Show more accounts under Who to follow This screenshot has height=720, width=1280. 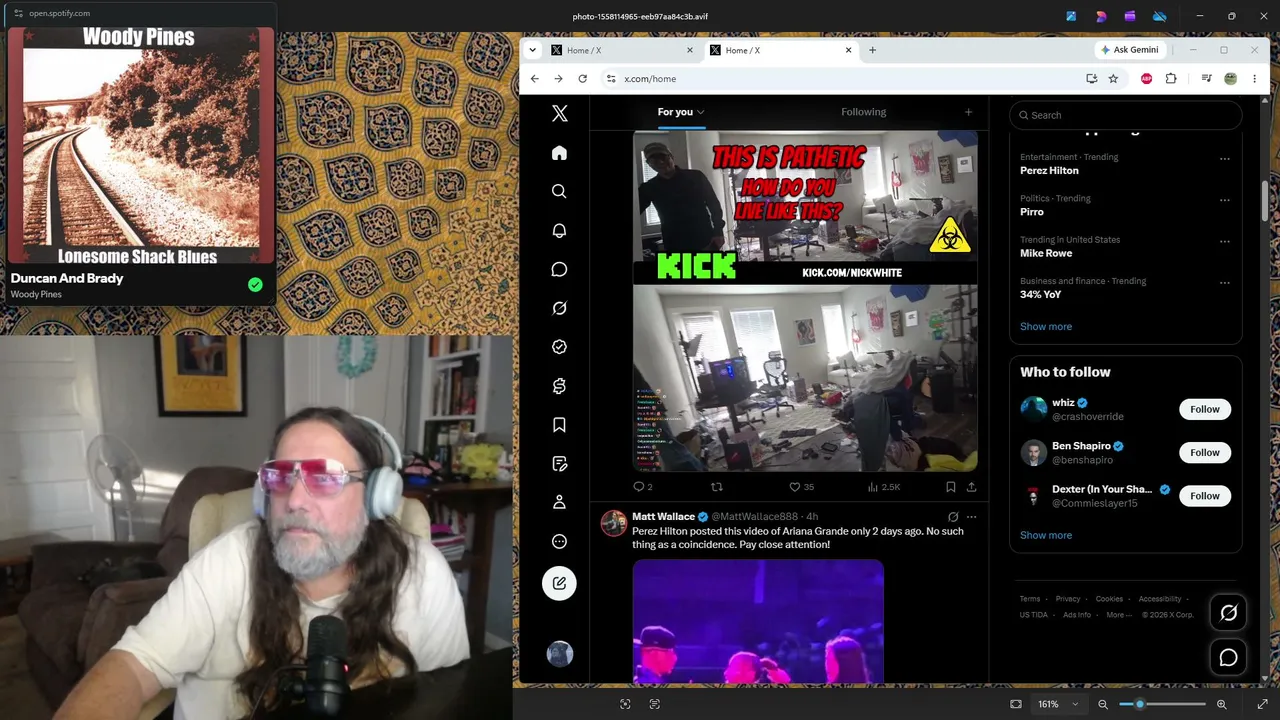(1046, 535)
